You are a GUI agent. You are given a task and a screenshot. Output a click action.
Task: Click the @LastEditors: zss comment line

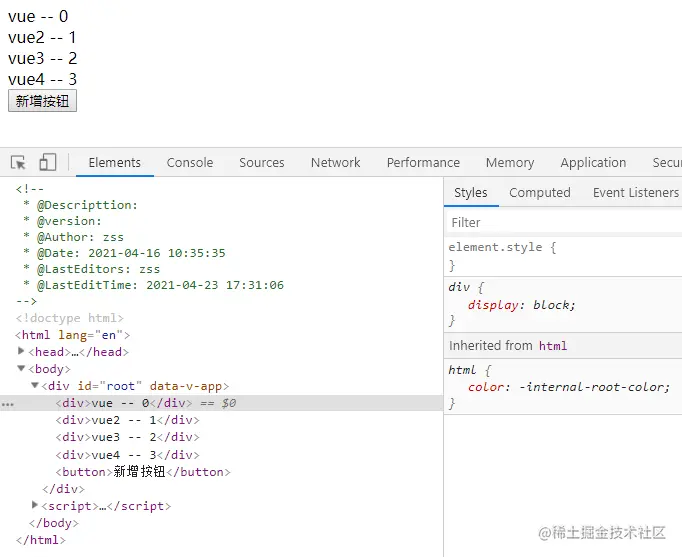pos(92,269)
